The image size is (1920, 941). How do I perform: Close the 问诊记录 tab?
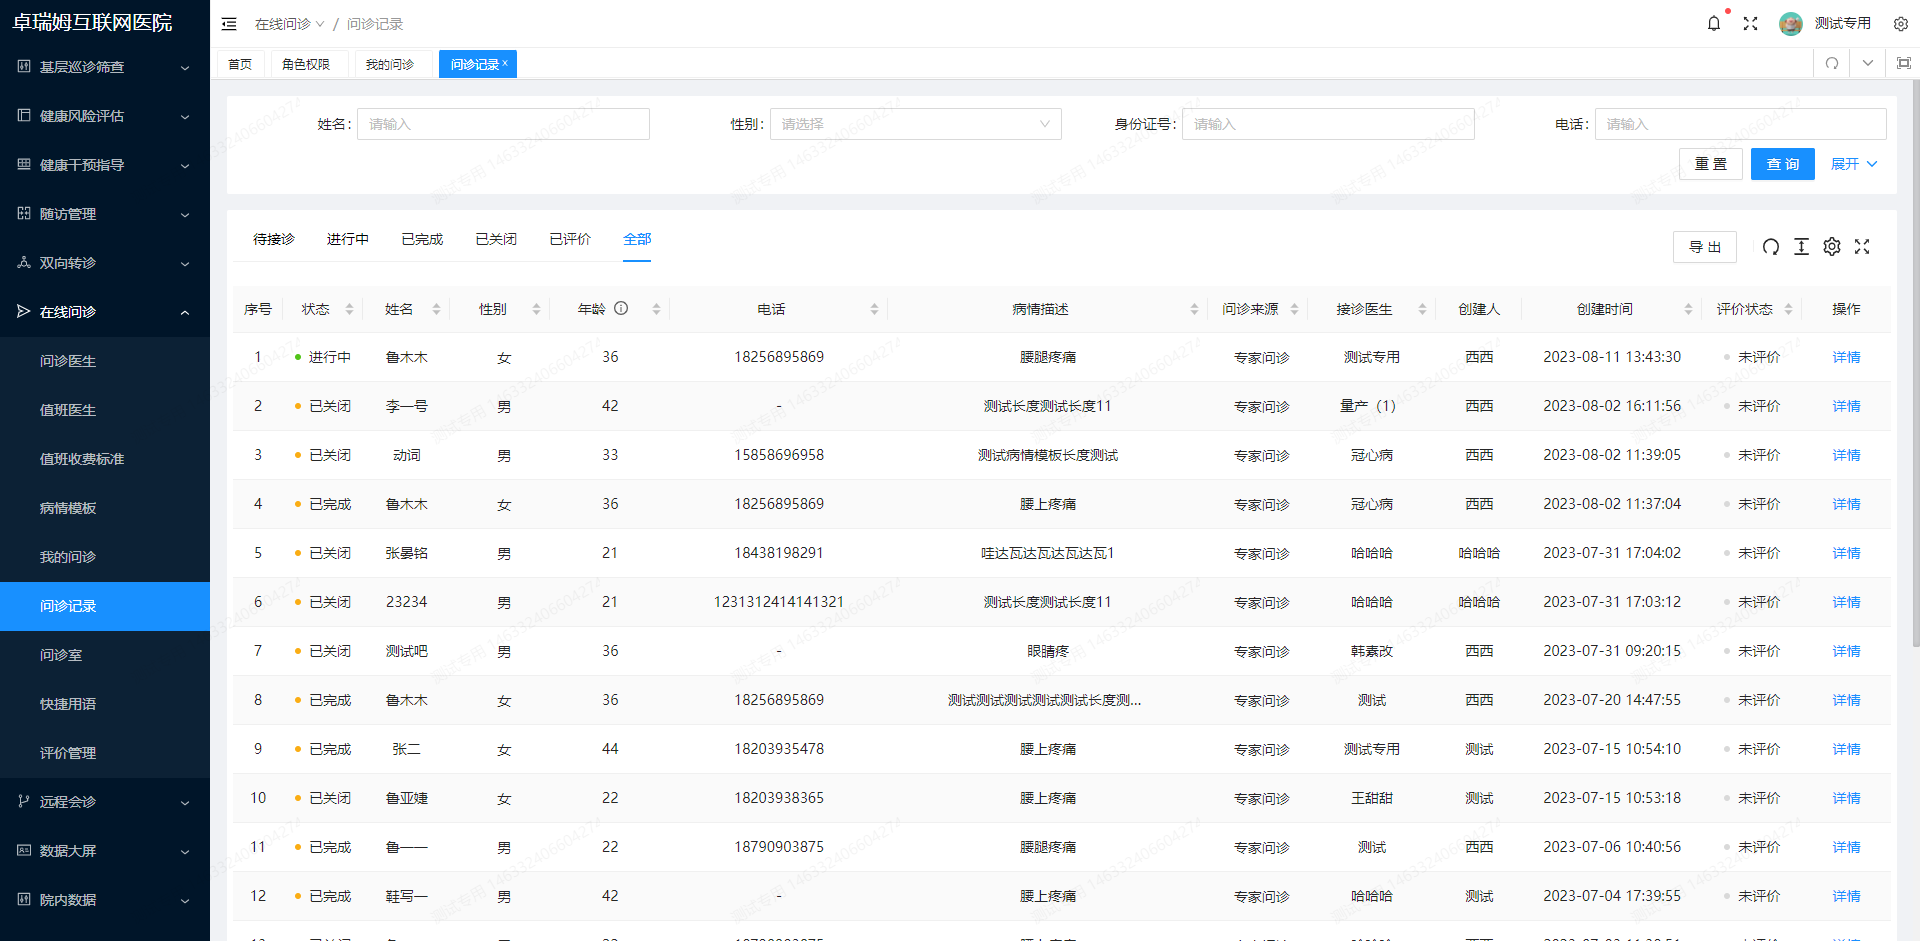pos(505,63)
